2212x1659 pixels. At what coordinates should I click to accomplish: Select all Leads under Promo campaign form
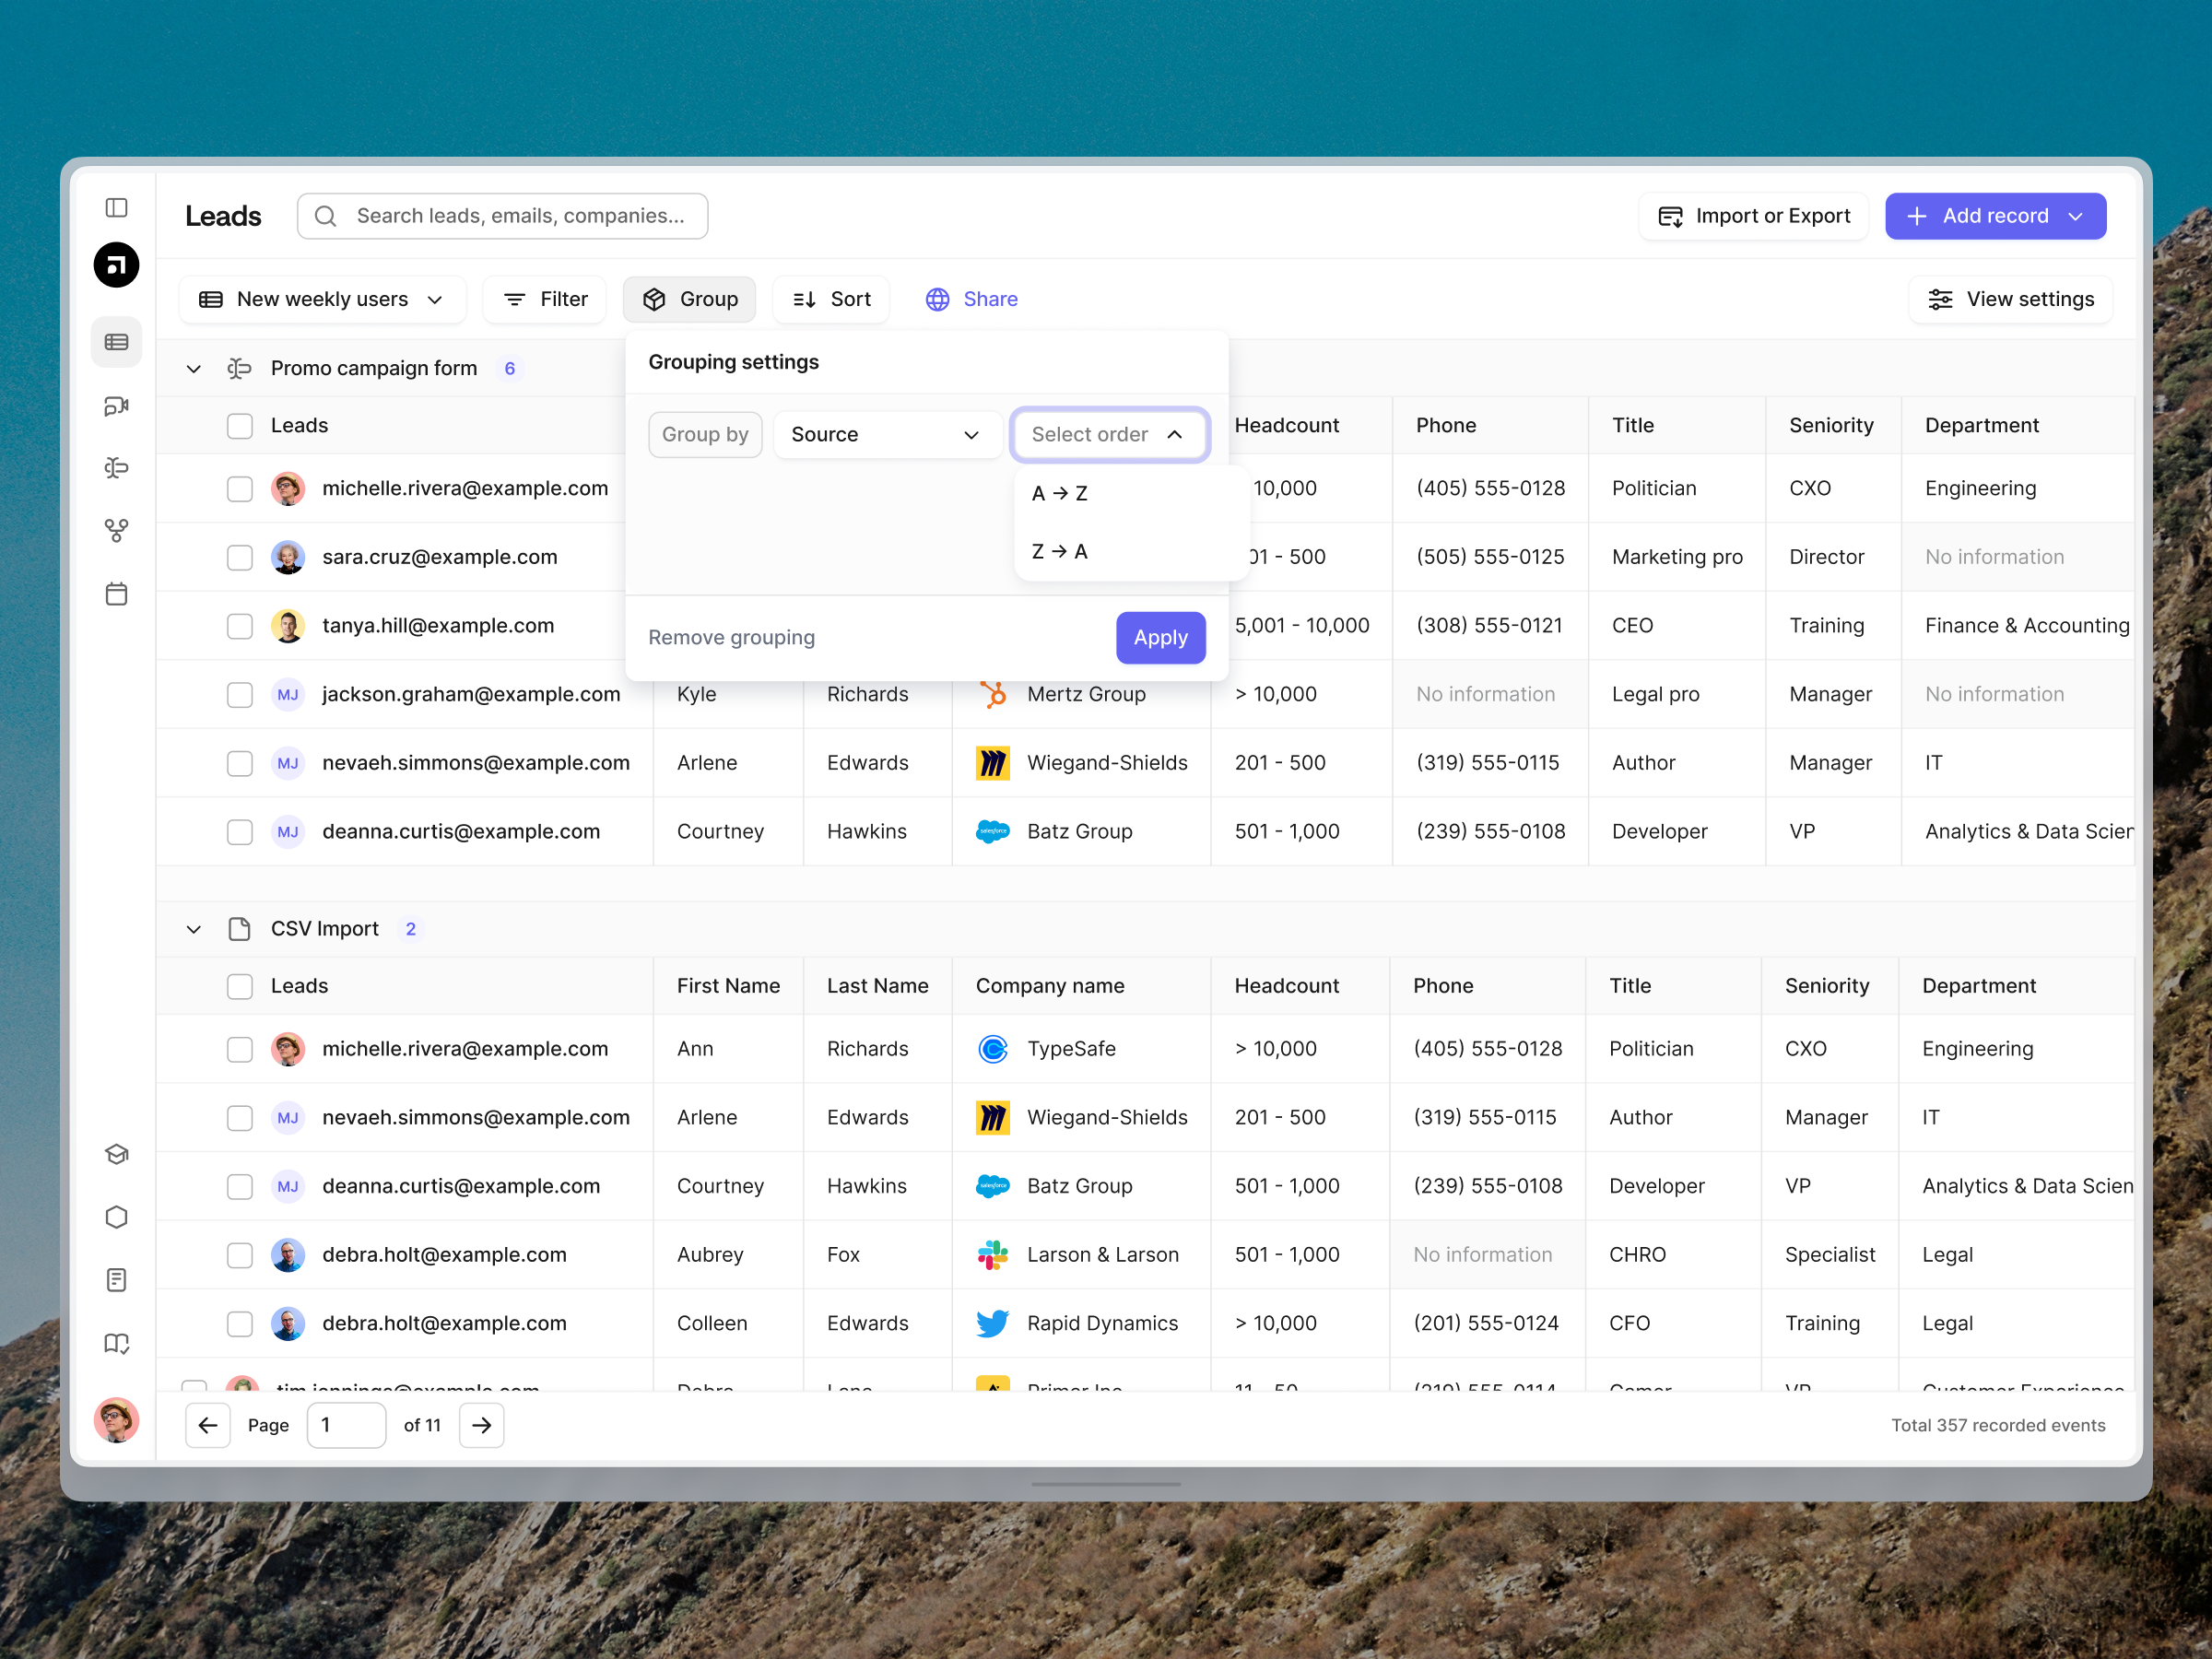240,425
